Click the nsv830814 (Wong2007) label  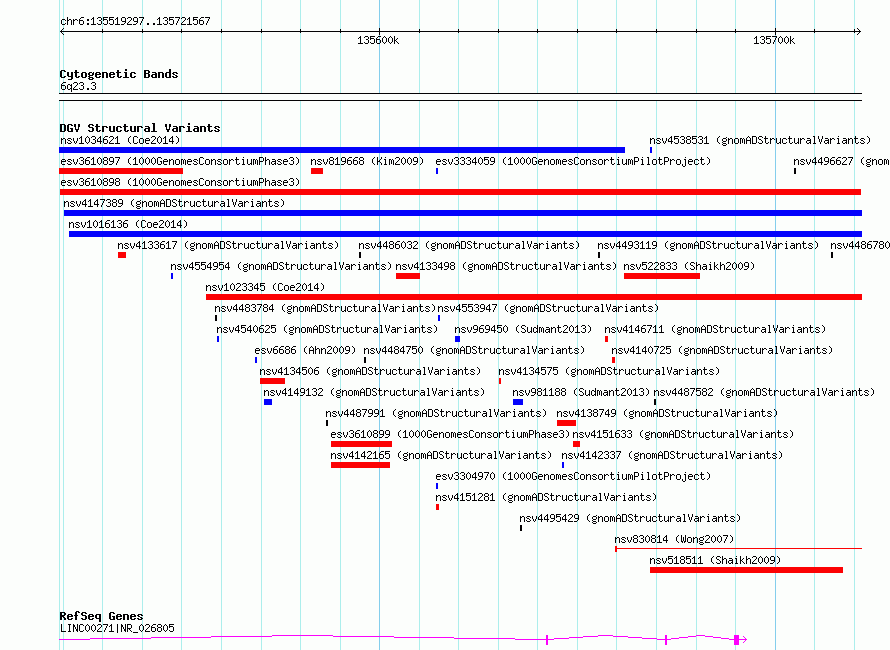(x=674, y=539)
